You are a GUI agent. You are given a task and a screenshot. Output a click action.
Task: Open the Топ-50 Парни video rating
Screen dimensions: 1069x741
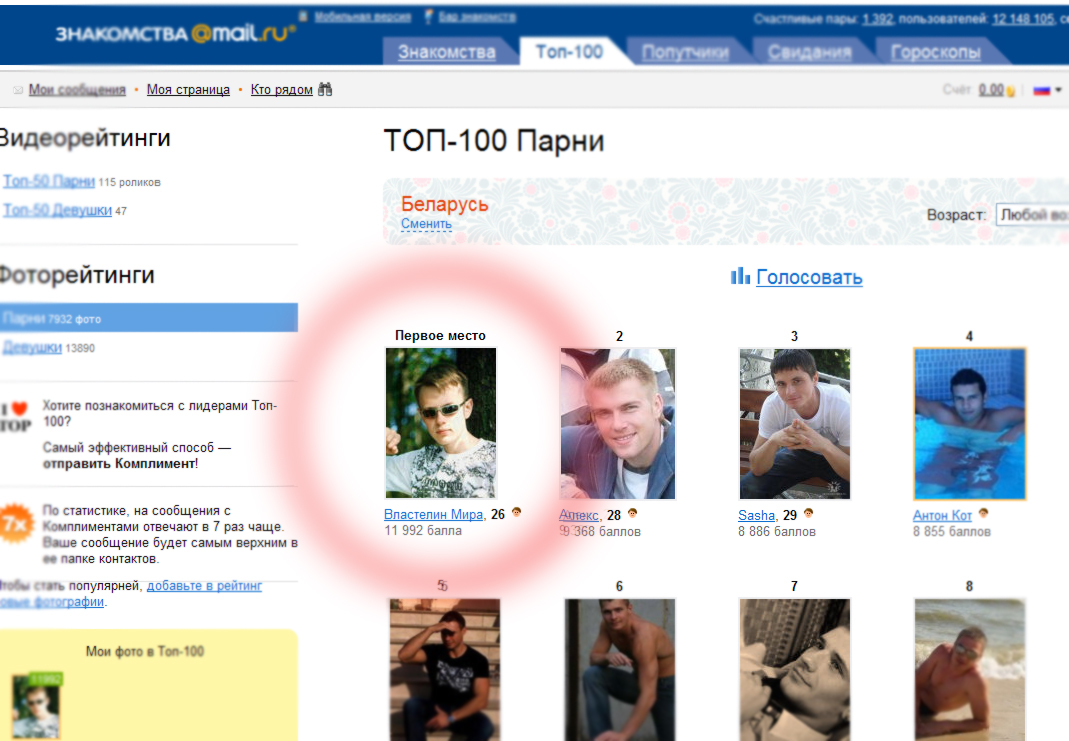pos(48,181)
